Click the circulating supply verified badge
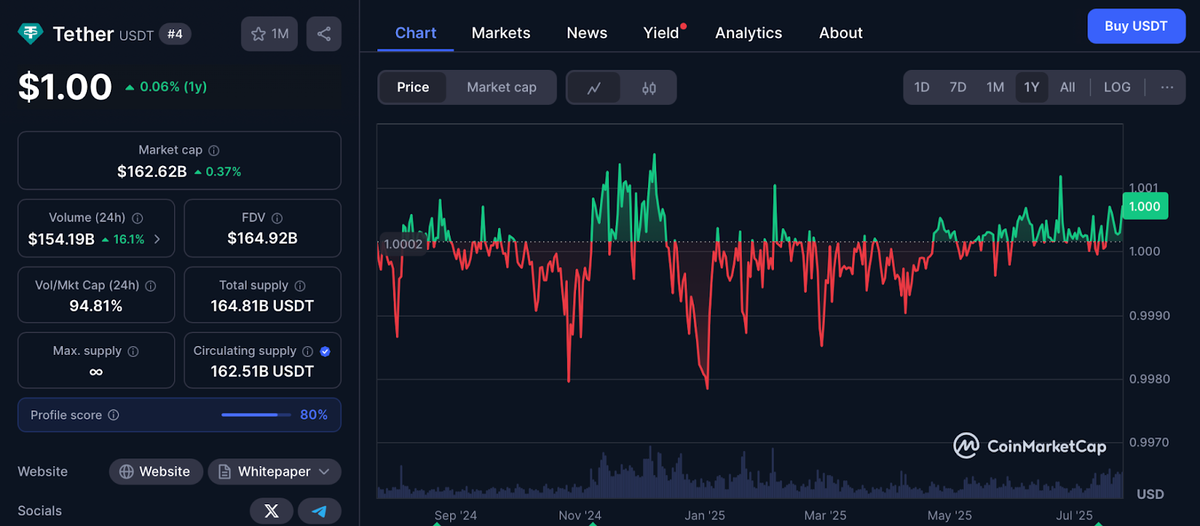Image resolution: width=1200 pixels, height=526 pixels. click(325, 352)
